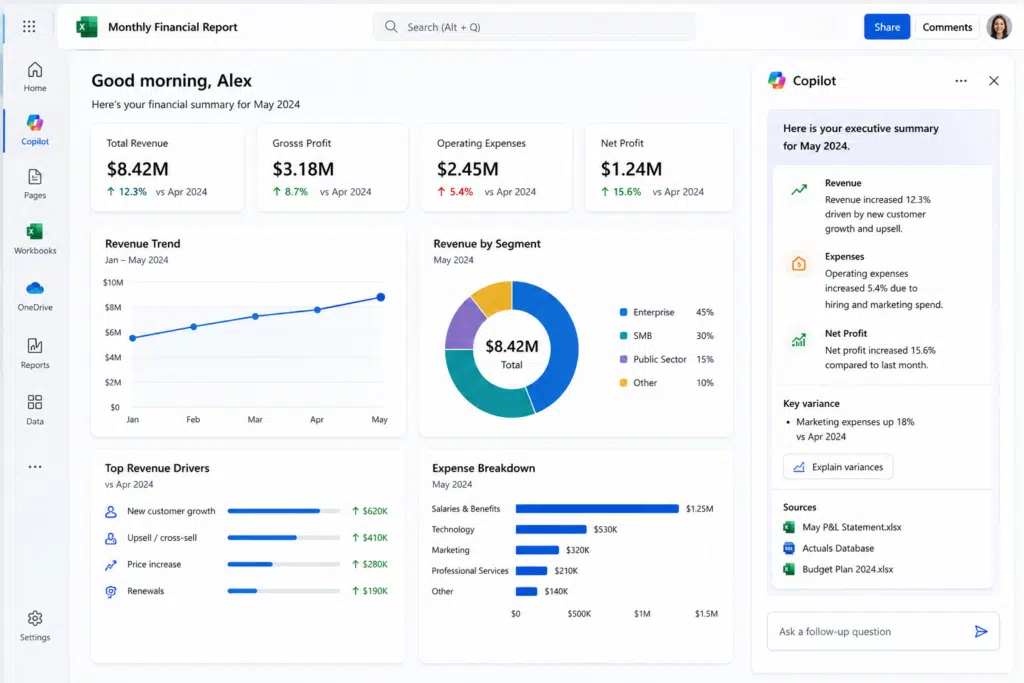
Task: Click the Upsell / cross-sell progress bar
Action: pyautogui.click(x=283, y=537)
